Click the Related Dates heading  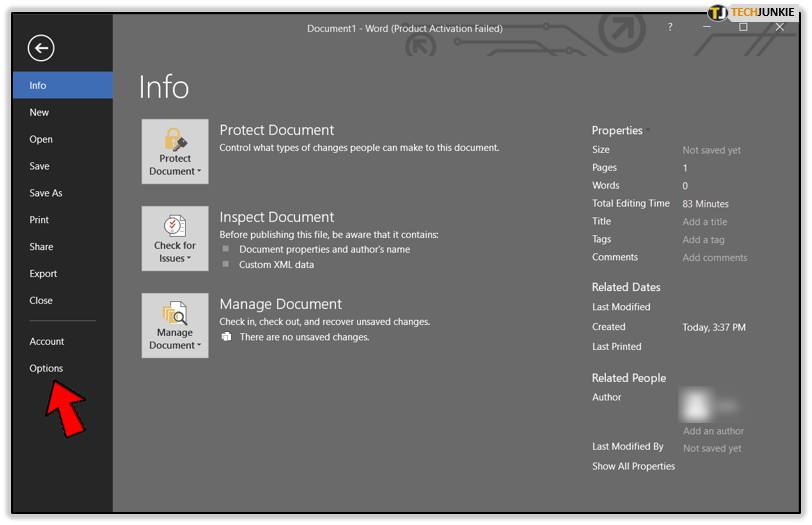[x=626, y=287]
